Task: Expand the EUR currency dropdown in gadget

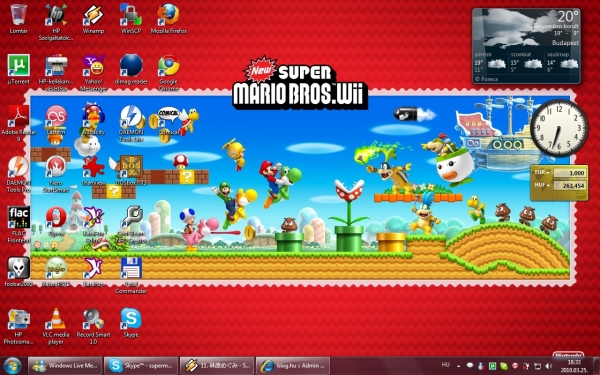Action: coord(541,173)
